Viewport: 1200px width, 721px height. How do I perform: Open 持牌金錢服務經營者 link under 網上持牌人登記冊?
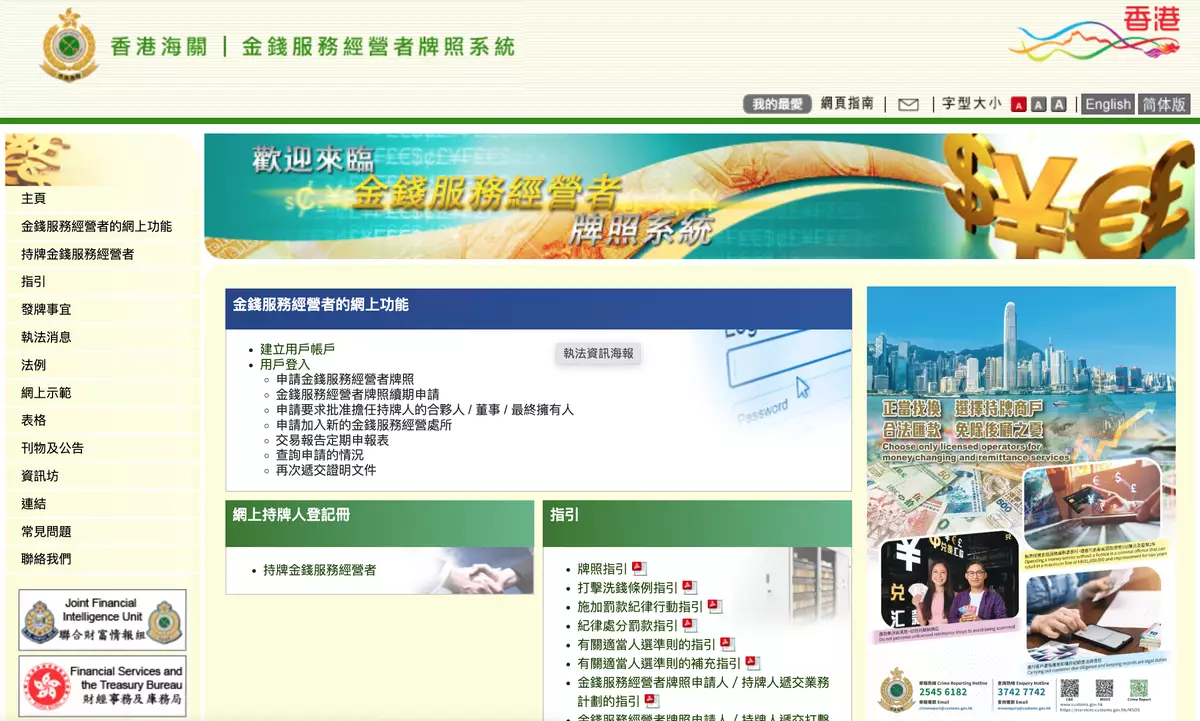320,570
